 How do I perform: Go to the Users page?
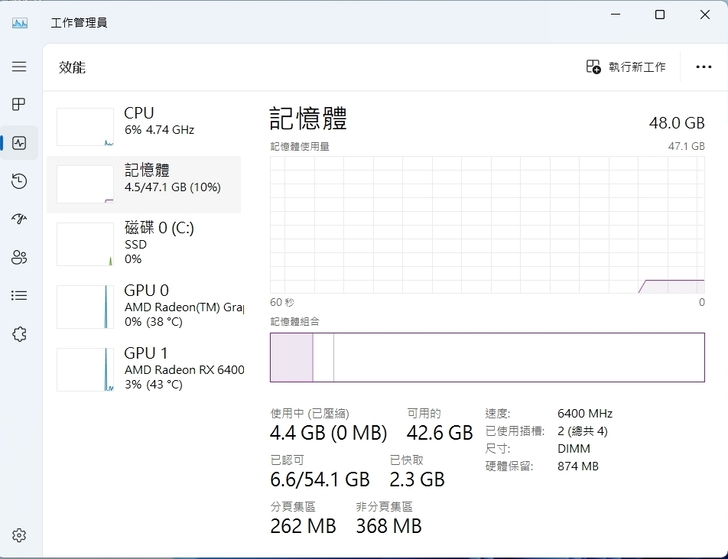tap(19, 257)
